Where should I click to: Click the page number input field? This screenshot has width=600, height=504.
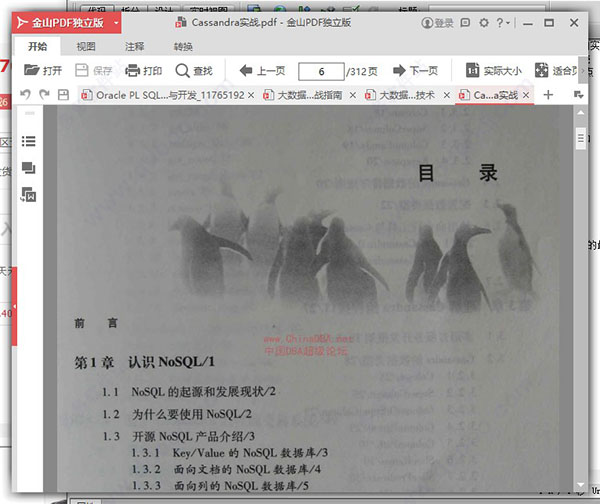(321, 71)
